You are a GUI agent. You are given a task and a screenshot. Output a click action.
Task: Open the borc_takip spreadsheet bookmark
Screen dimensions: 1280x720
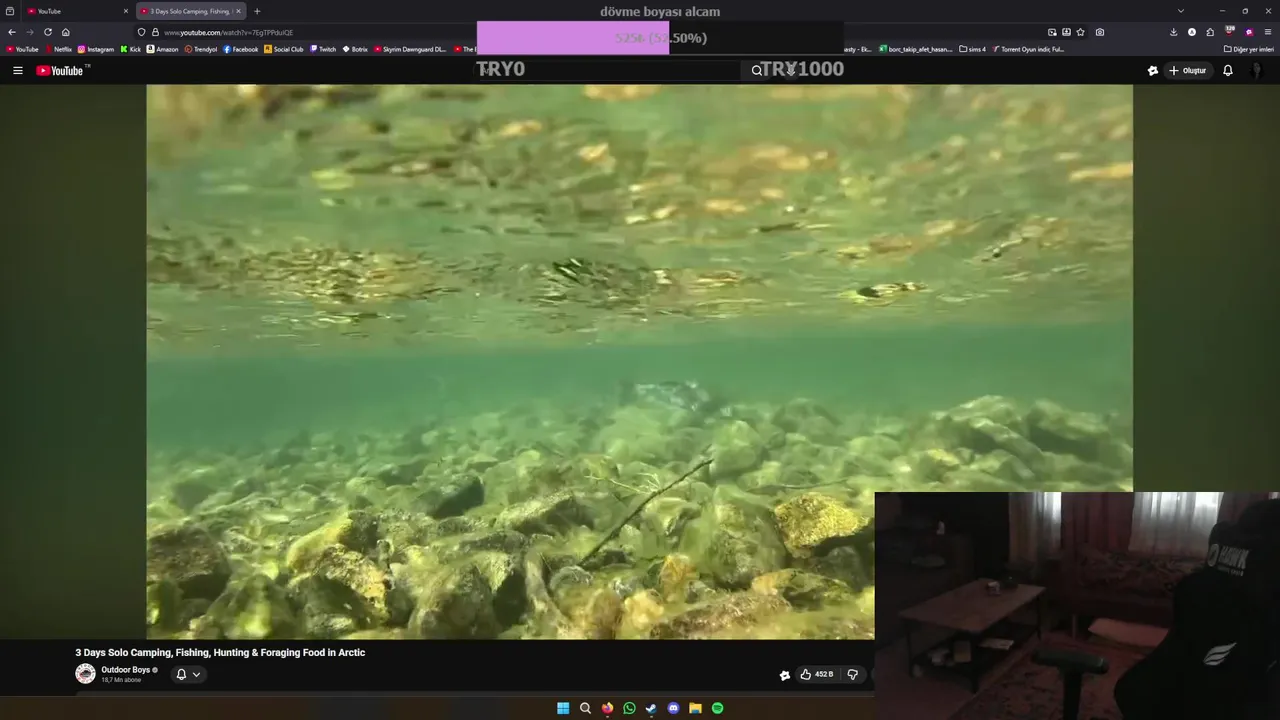pos(916,49)
